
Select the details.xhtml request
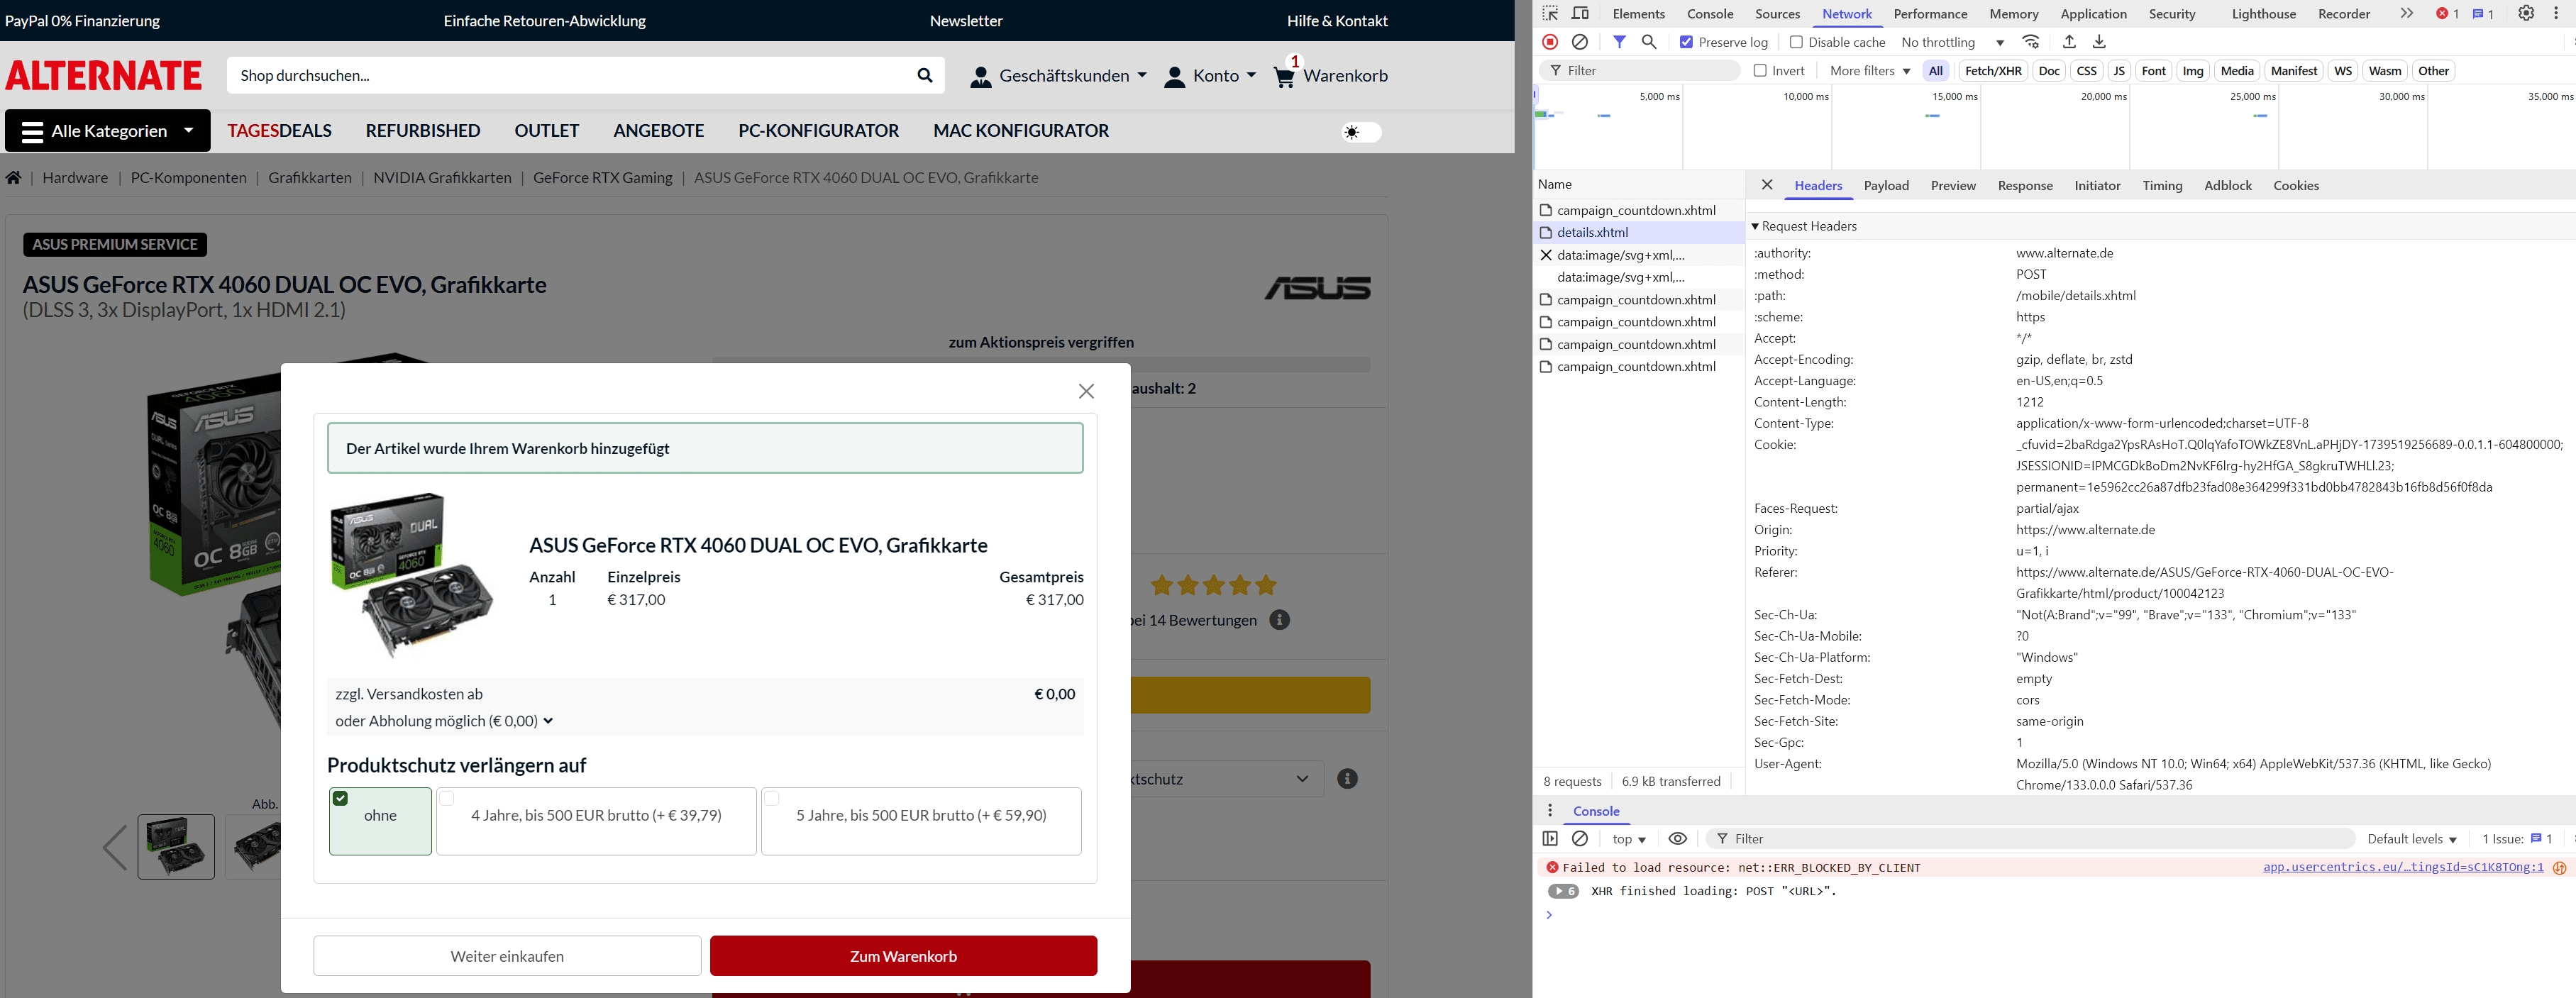1639,232
